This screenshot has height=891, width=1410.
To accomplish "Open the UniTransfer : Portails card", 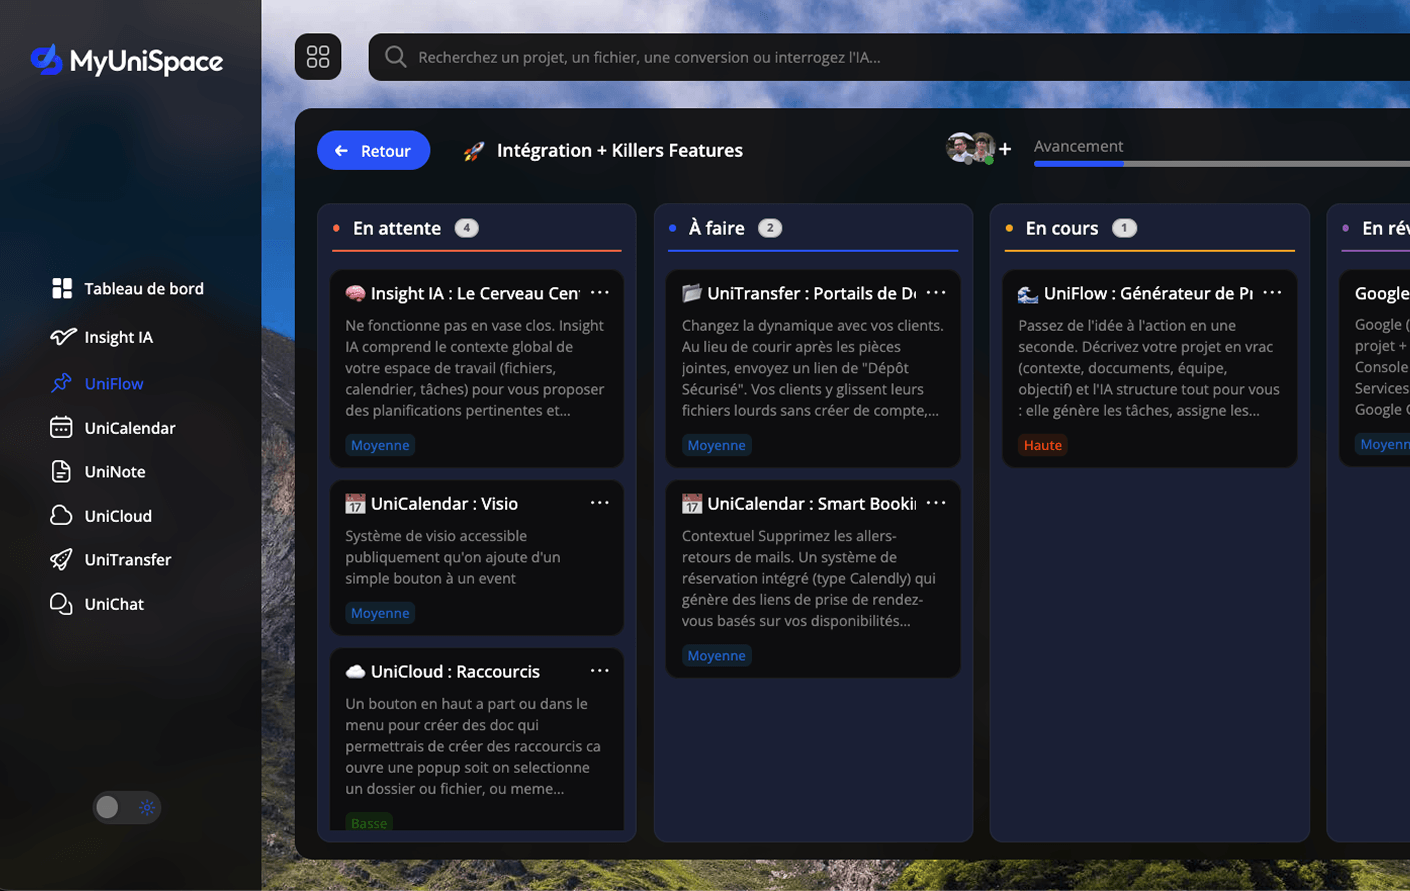I will coord(813,368).
